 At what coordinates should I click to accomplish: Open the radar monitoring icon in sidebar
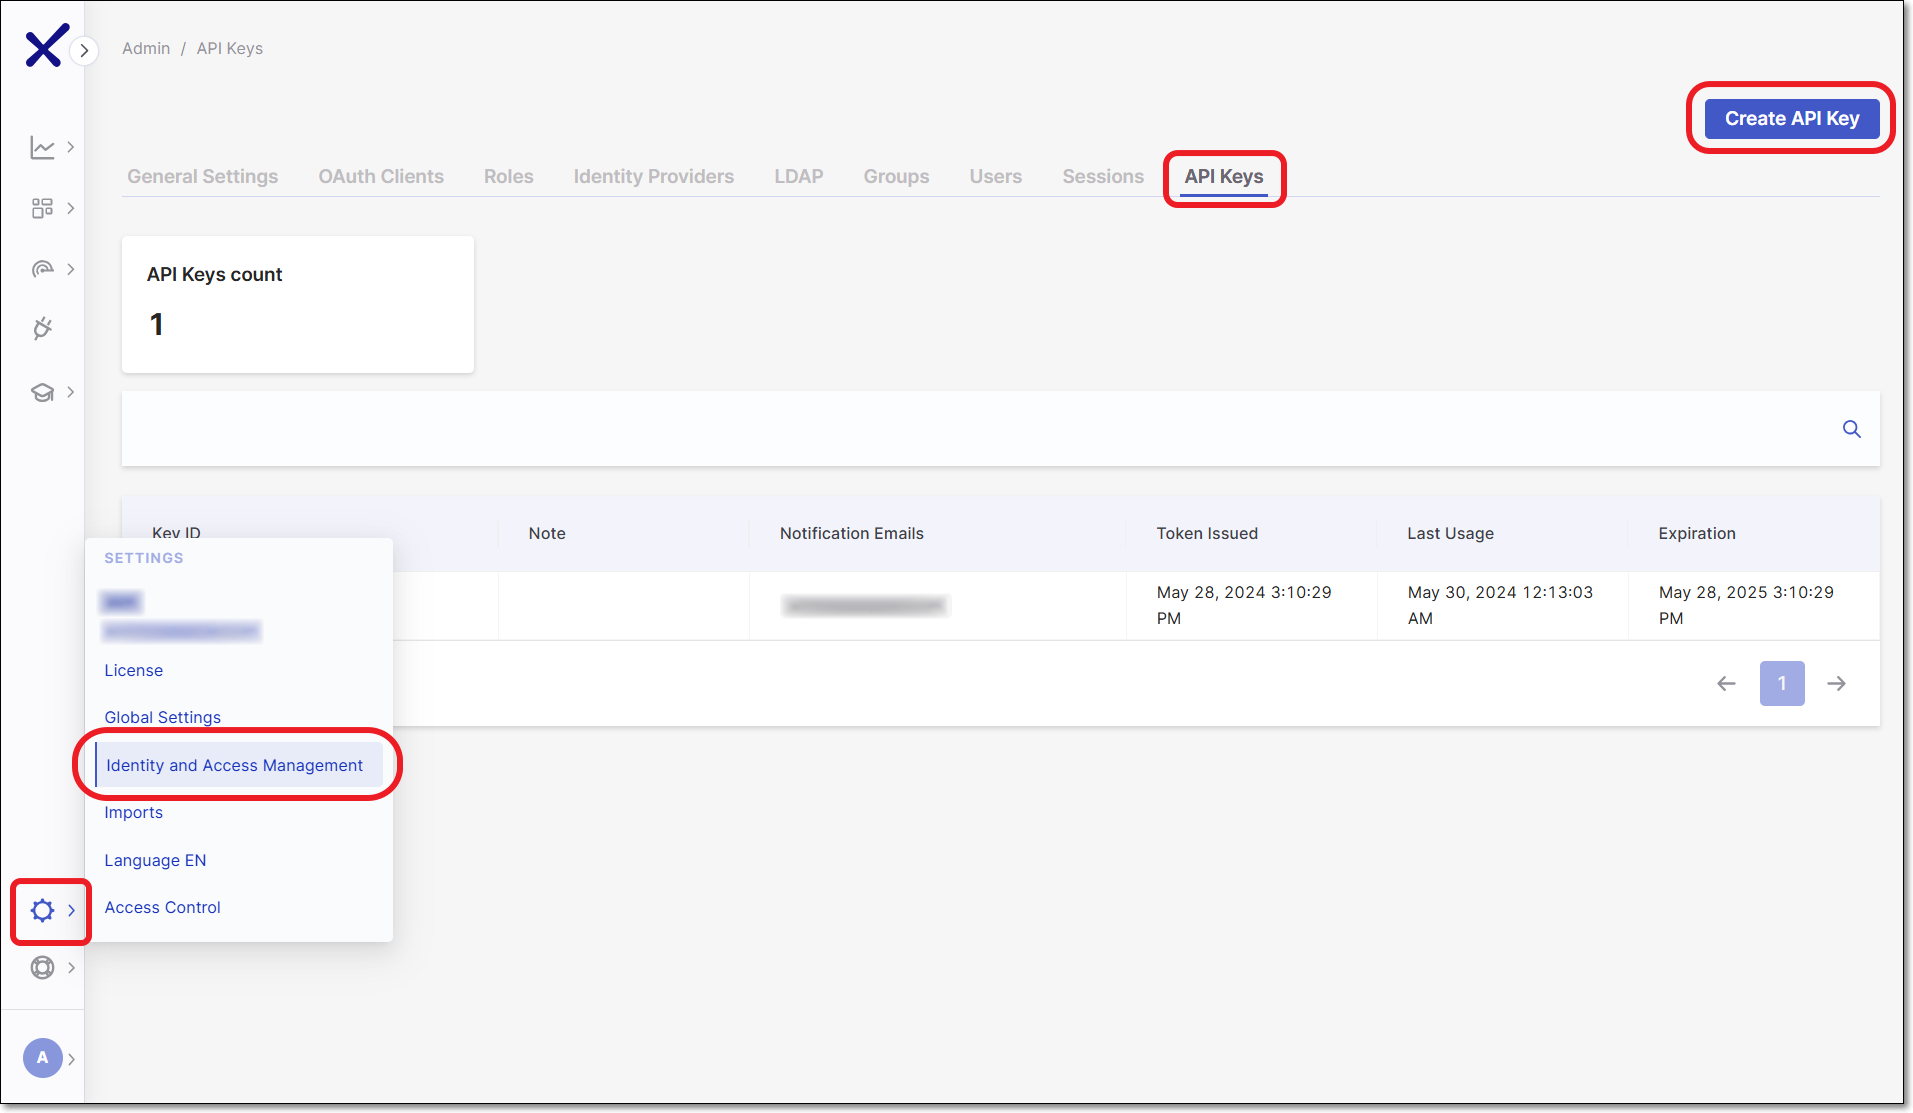tap(42, 269)
